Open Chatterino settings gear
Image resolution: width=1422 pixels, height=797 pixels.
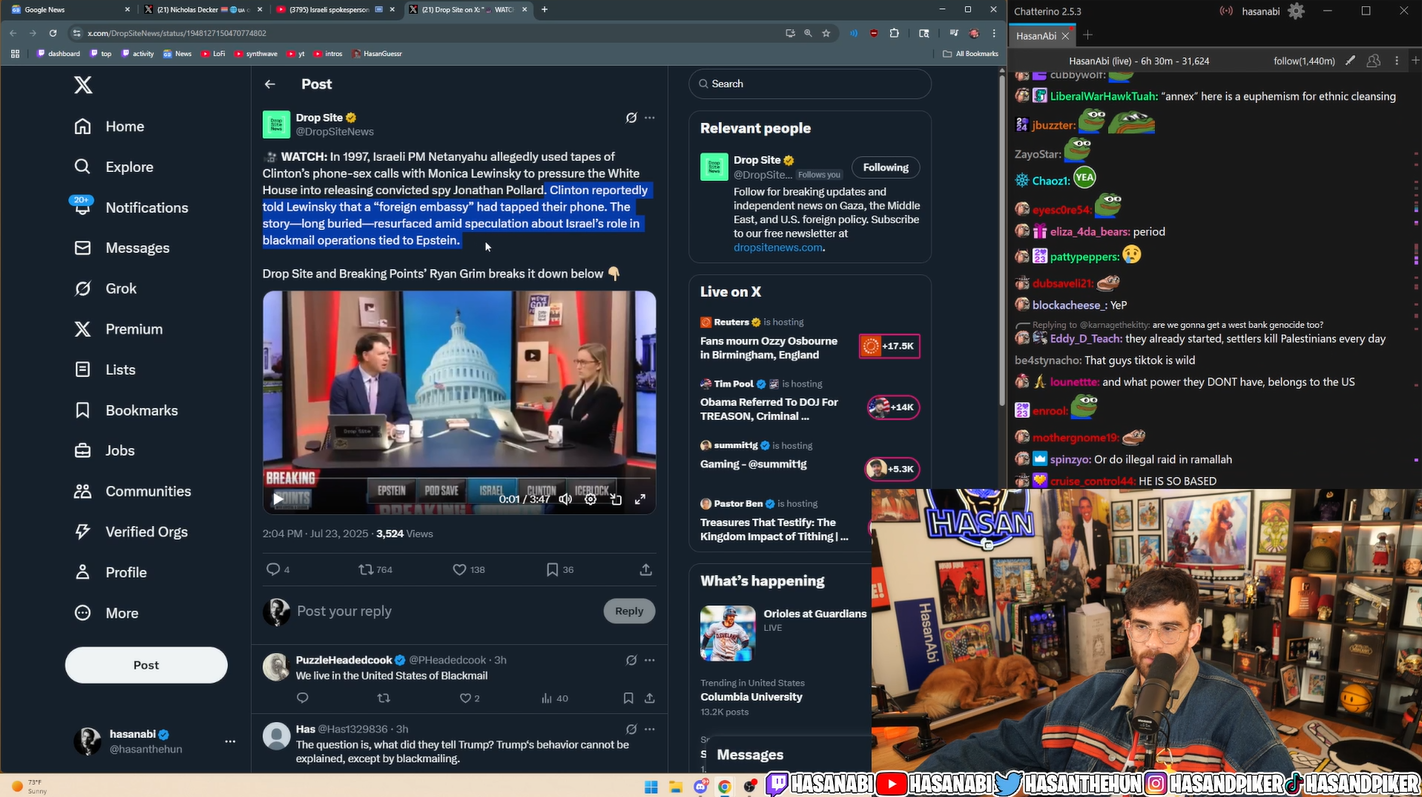[1296, 11]
